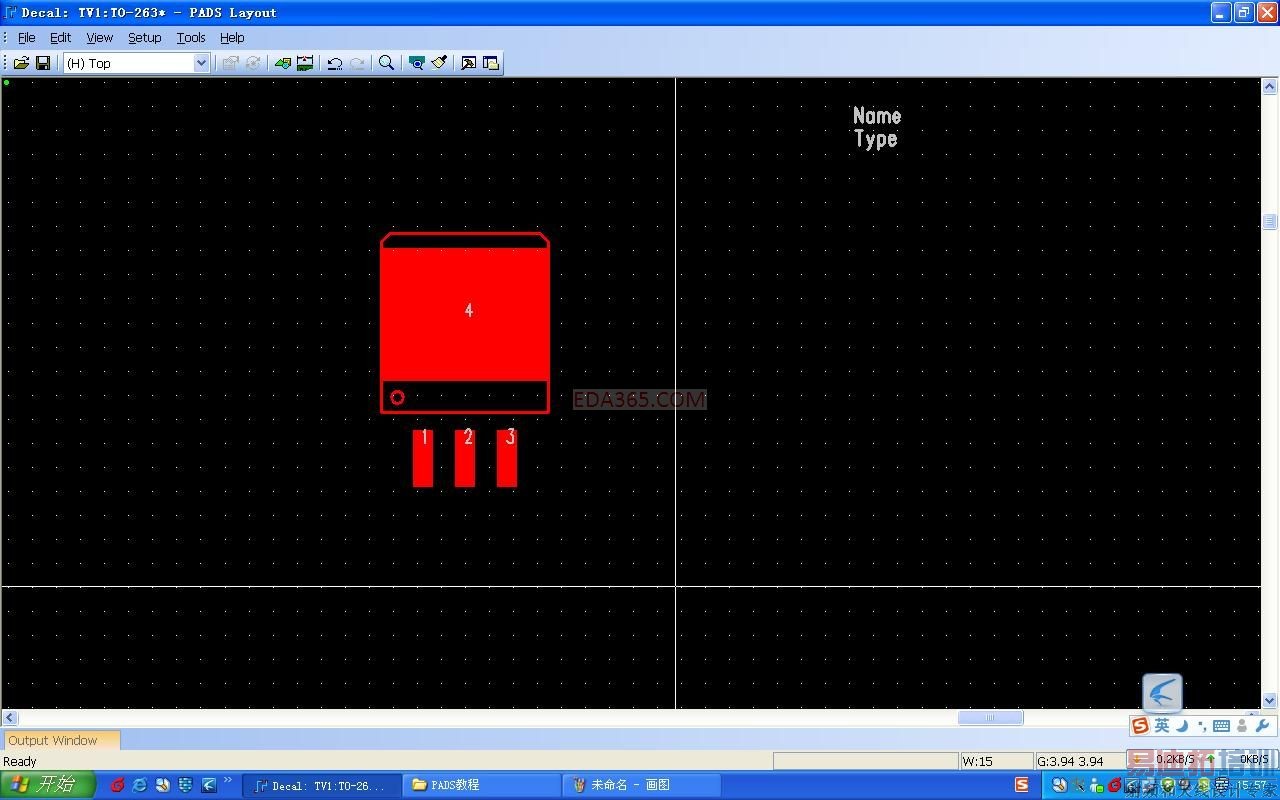The width and height of the screenshot is (1280, 800).
Task: Launch the red swirl quick launch icon
Action: pyautogui.click(x=117, y=785)
